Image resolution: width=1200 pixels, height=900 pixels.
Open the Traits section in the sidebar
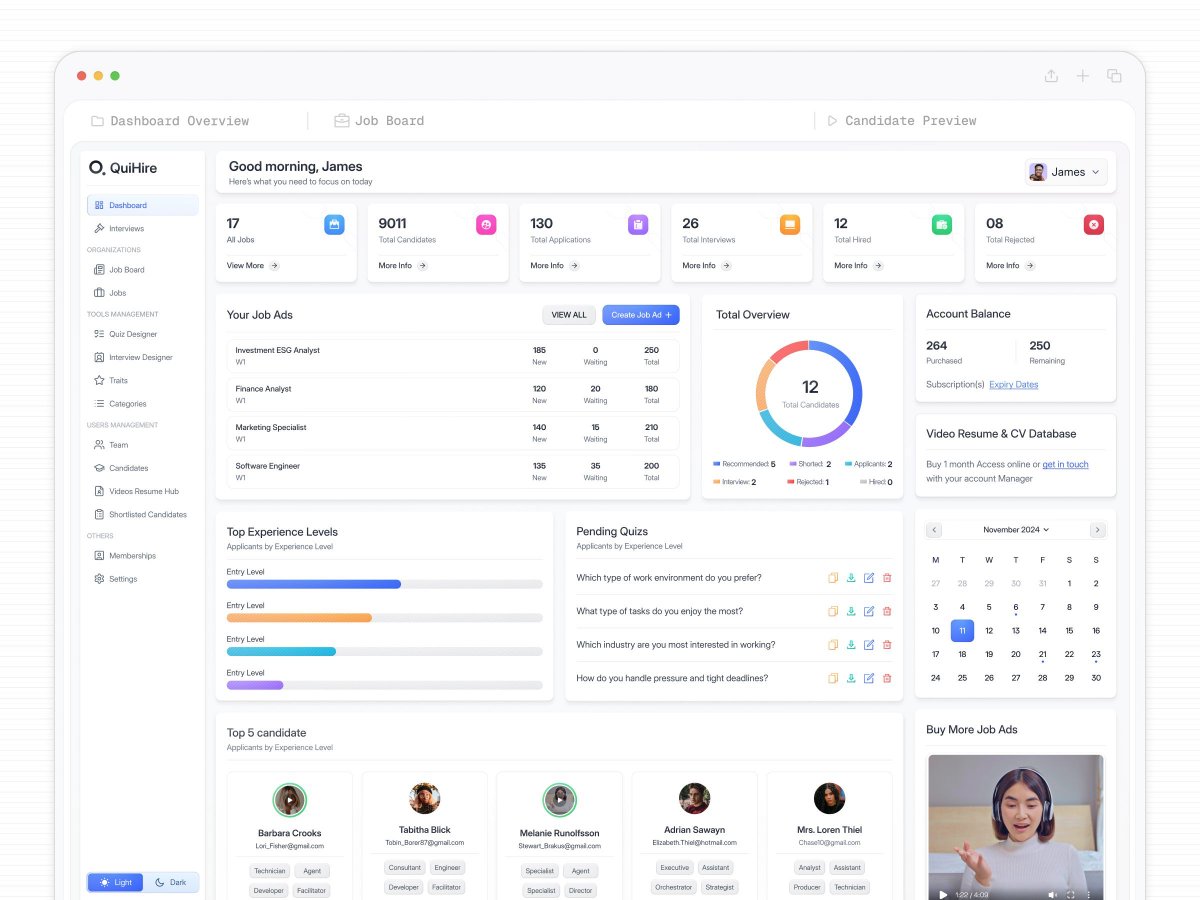point(118,380)
